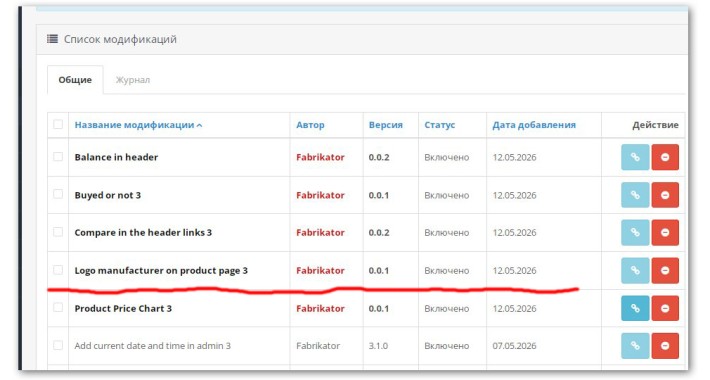Click red disable button for Product Price Chart 3
The image size is (710, 380).
665,308
